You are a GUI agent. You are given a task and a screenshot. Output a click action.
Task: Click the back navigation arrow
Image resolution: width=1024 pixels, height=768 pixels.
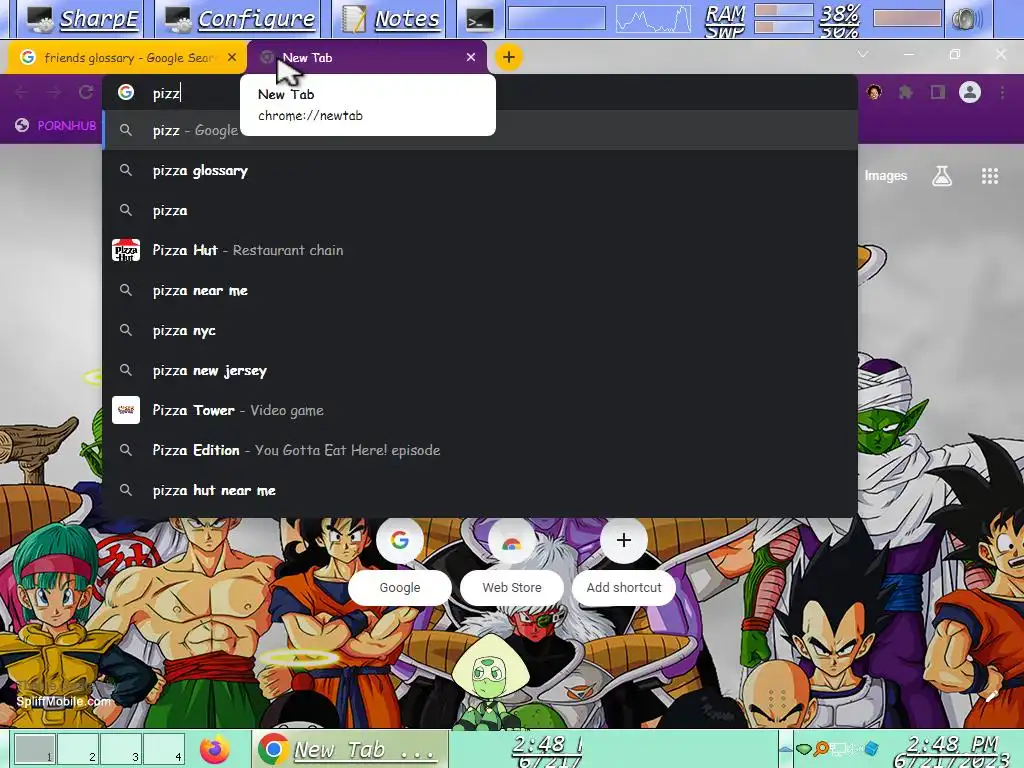(x=22, y=92)
